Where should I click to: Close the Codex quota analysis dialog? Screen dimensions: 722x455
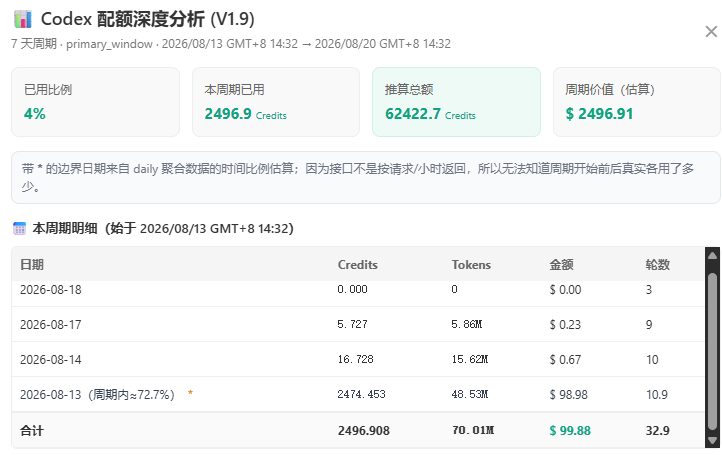tap(711, 32)
